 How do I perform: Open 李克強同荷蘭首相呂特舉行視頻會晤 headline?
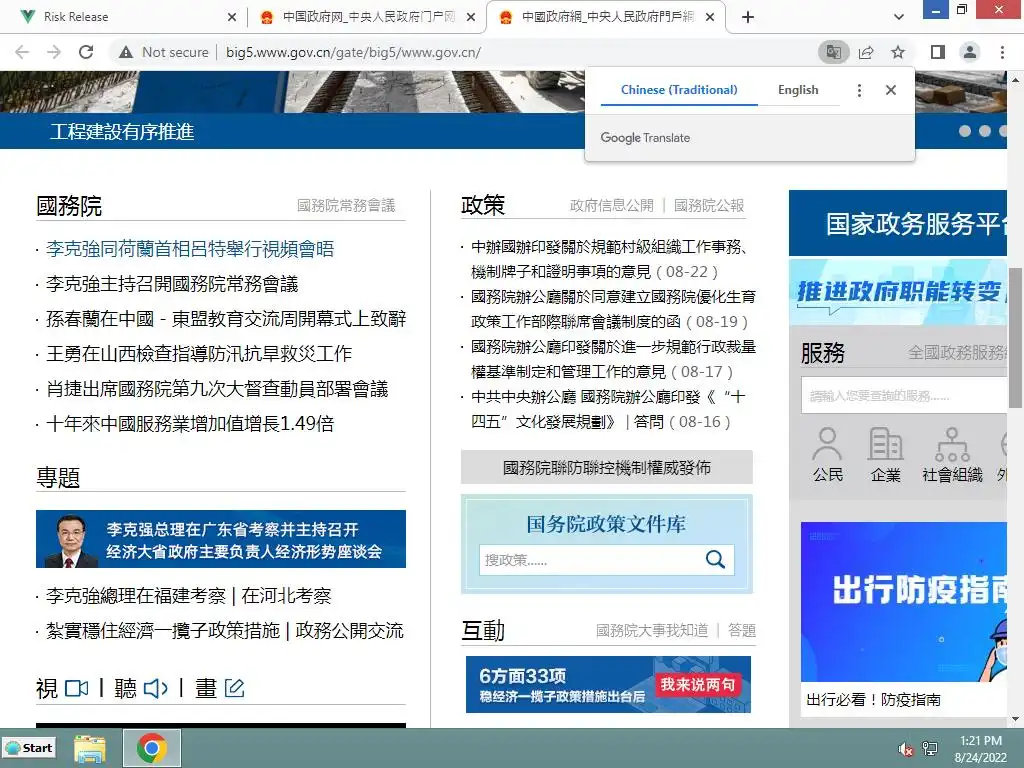point(190,249)
